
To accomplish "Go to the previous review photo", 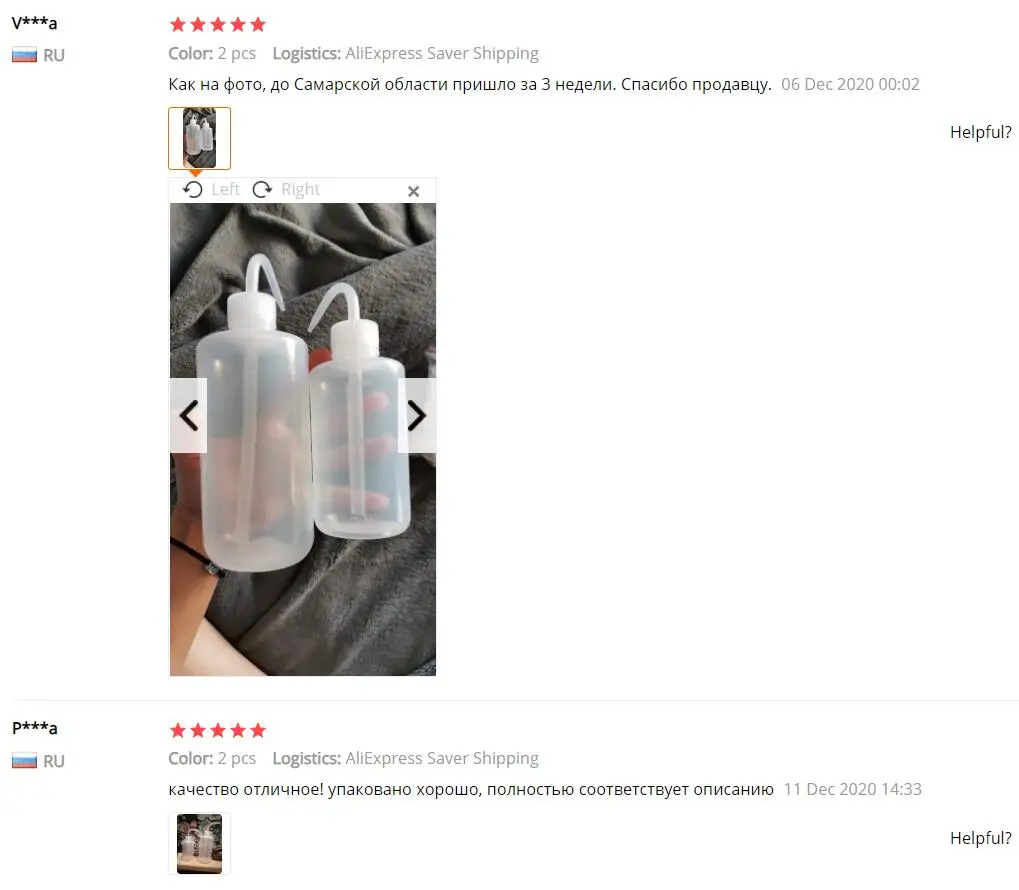I will point(188,415).
